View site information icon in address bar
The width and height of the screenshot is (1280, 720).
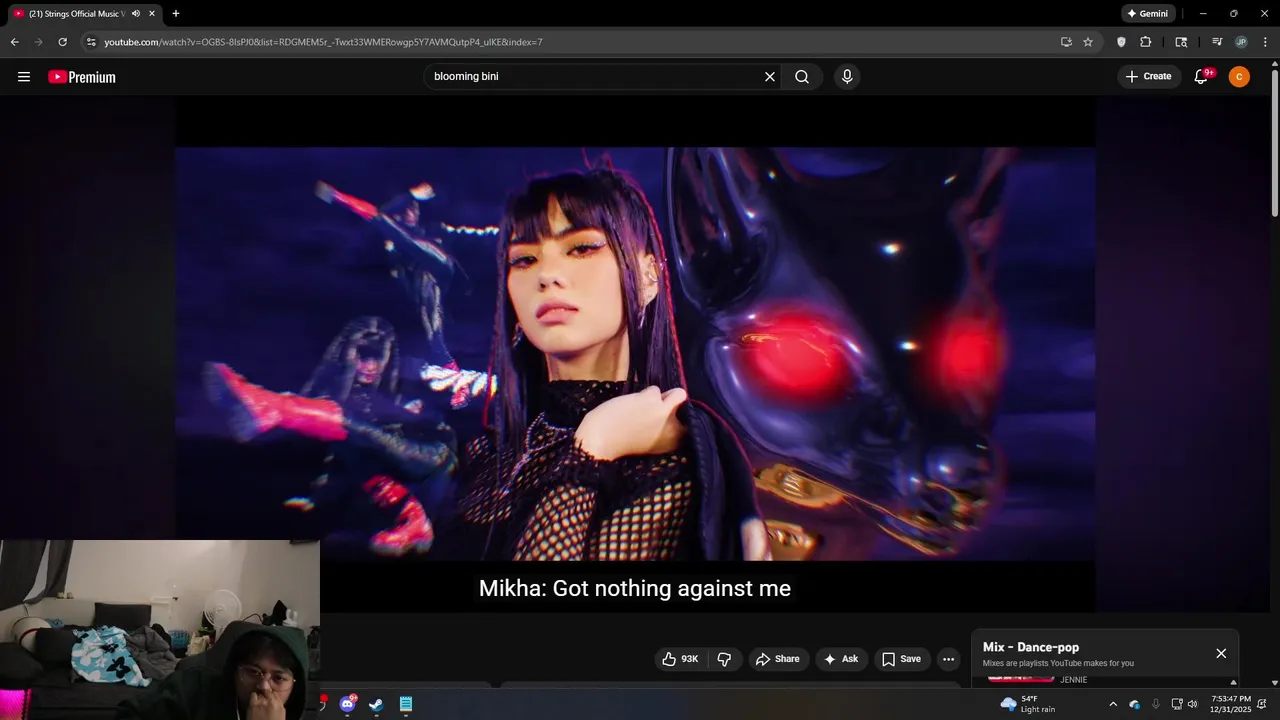[x=91, y=42]
